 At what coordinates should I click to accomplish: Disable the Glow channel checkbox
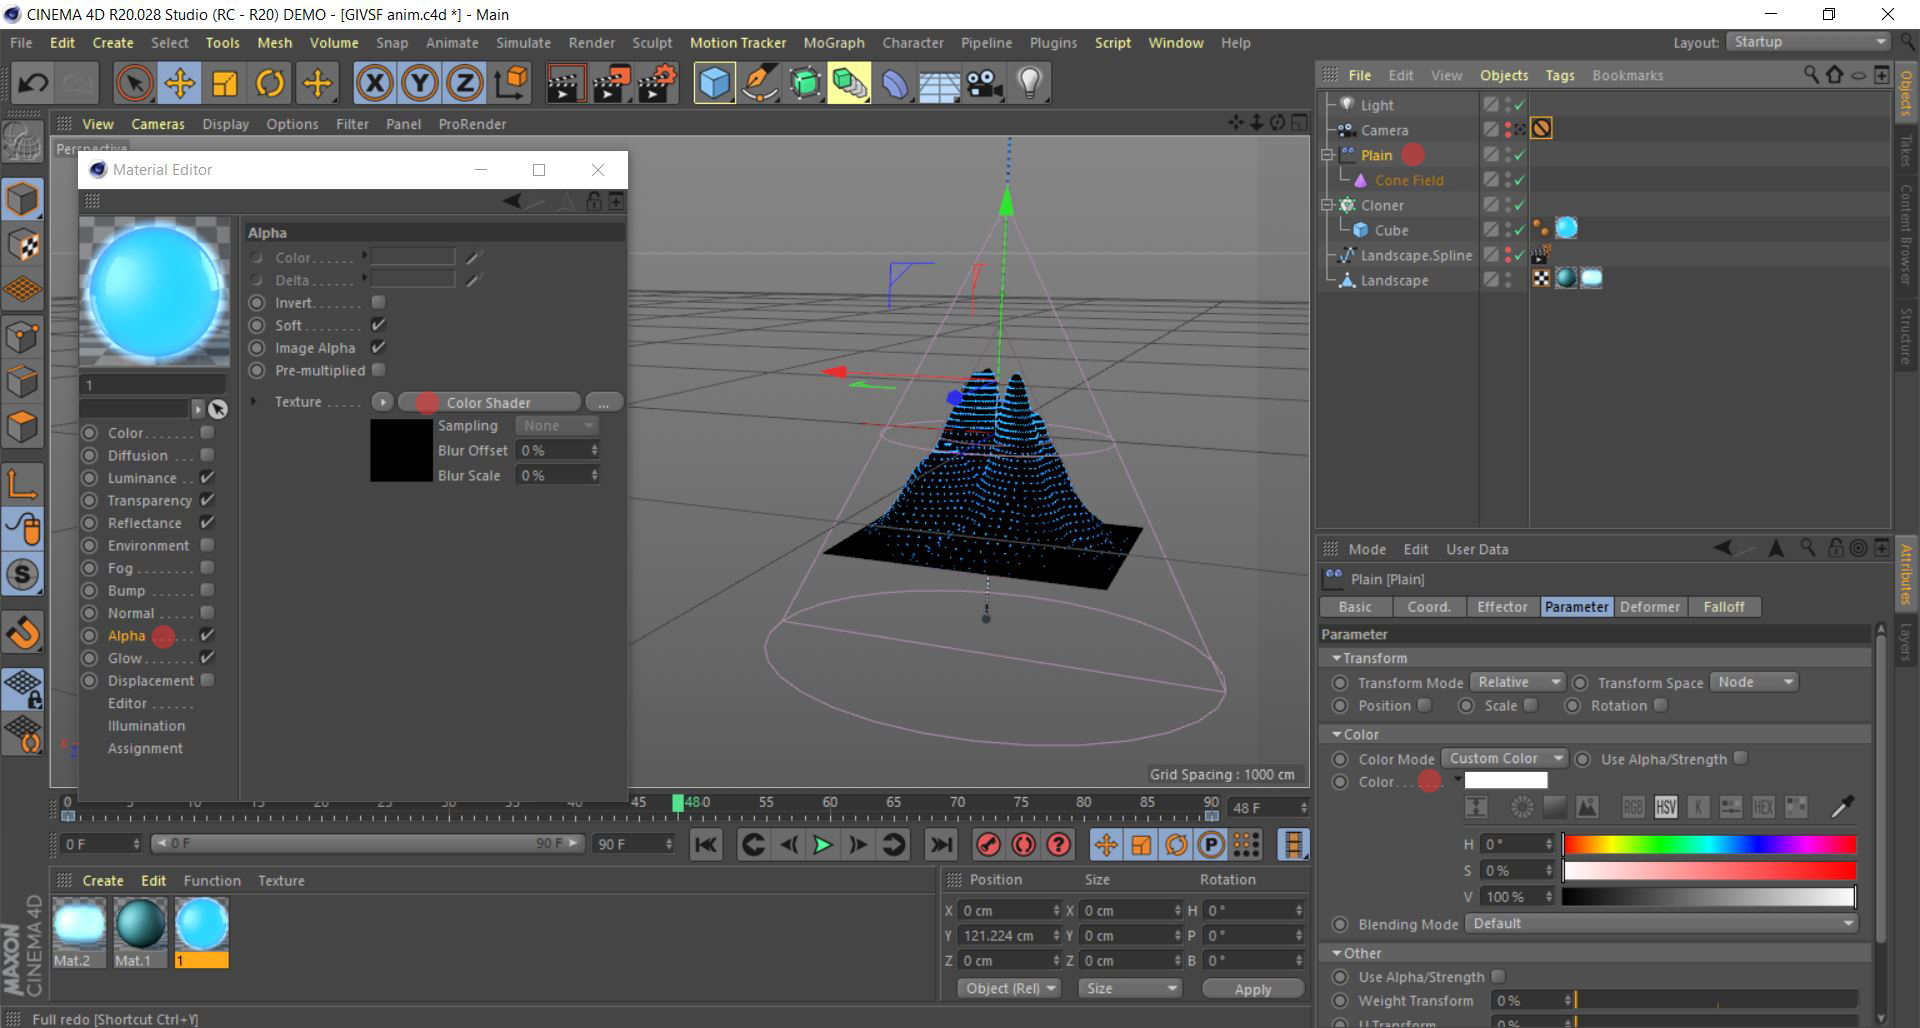pos(207,658)
